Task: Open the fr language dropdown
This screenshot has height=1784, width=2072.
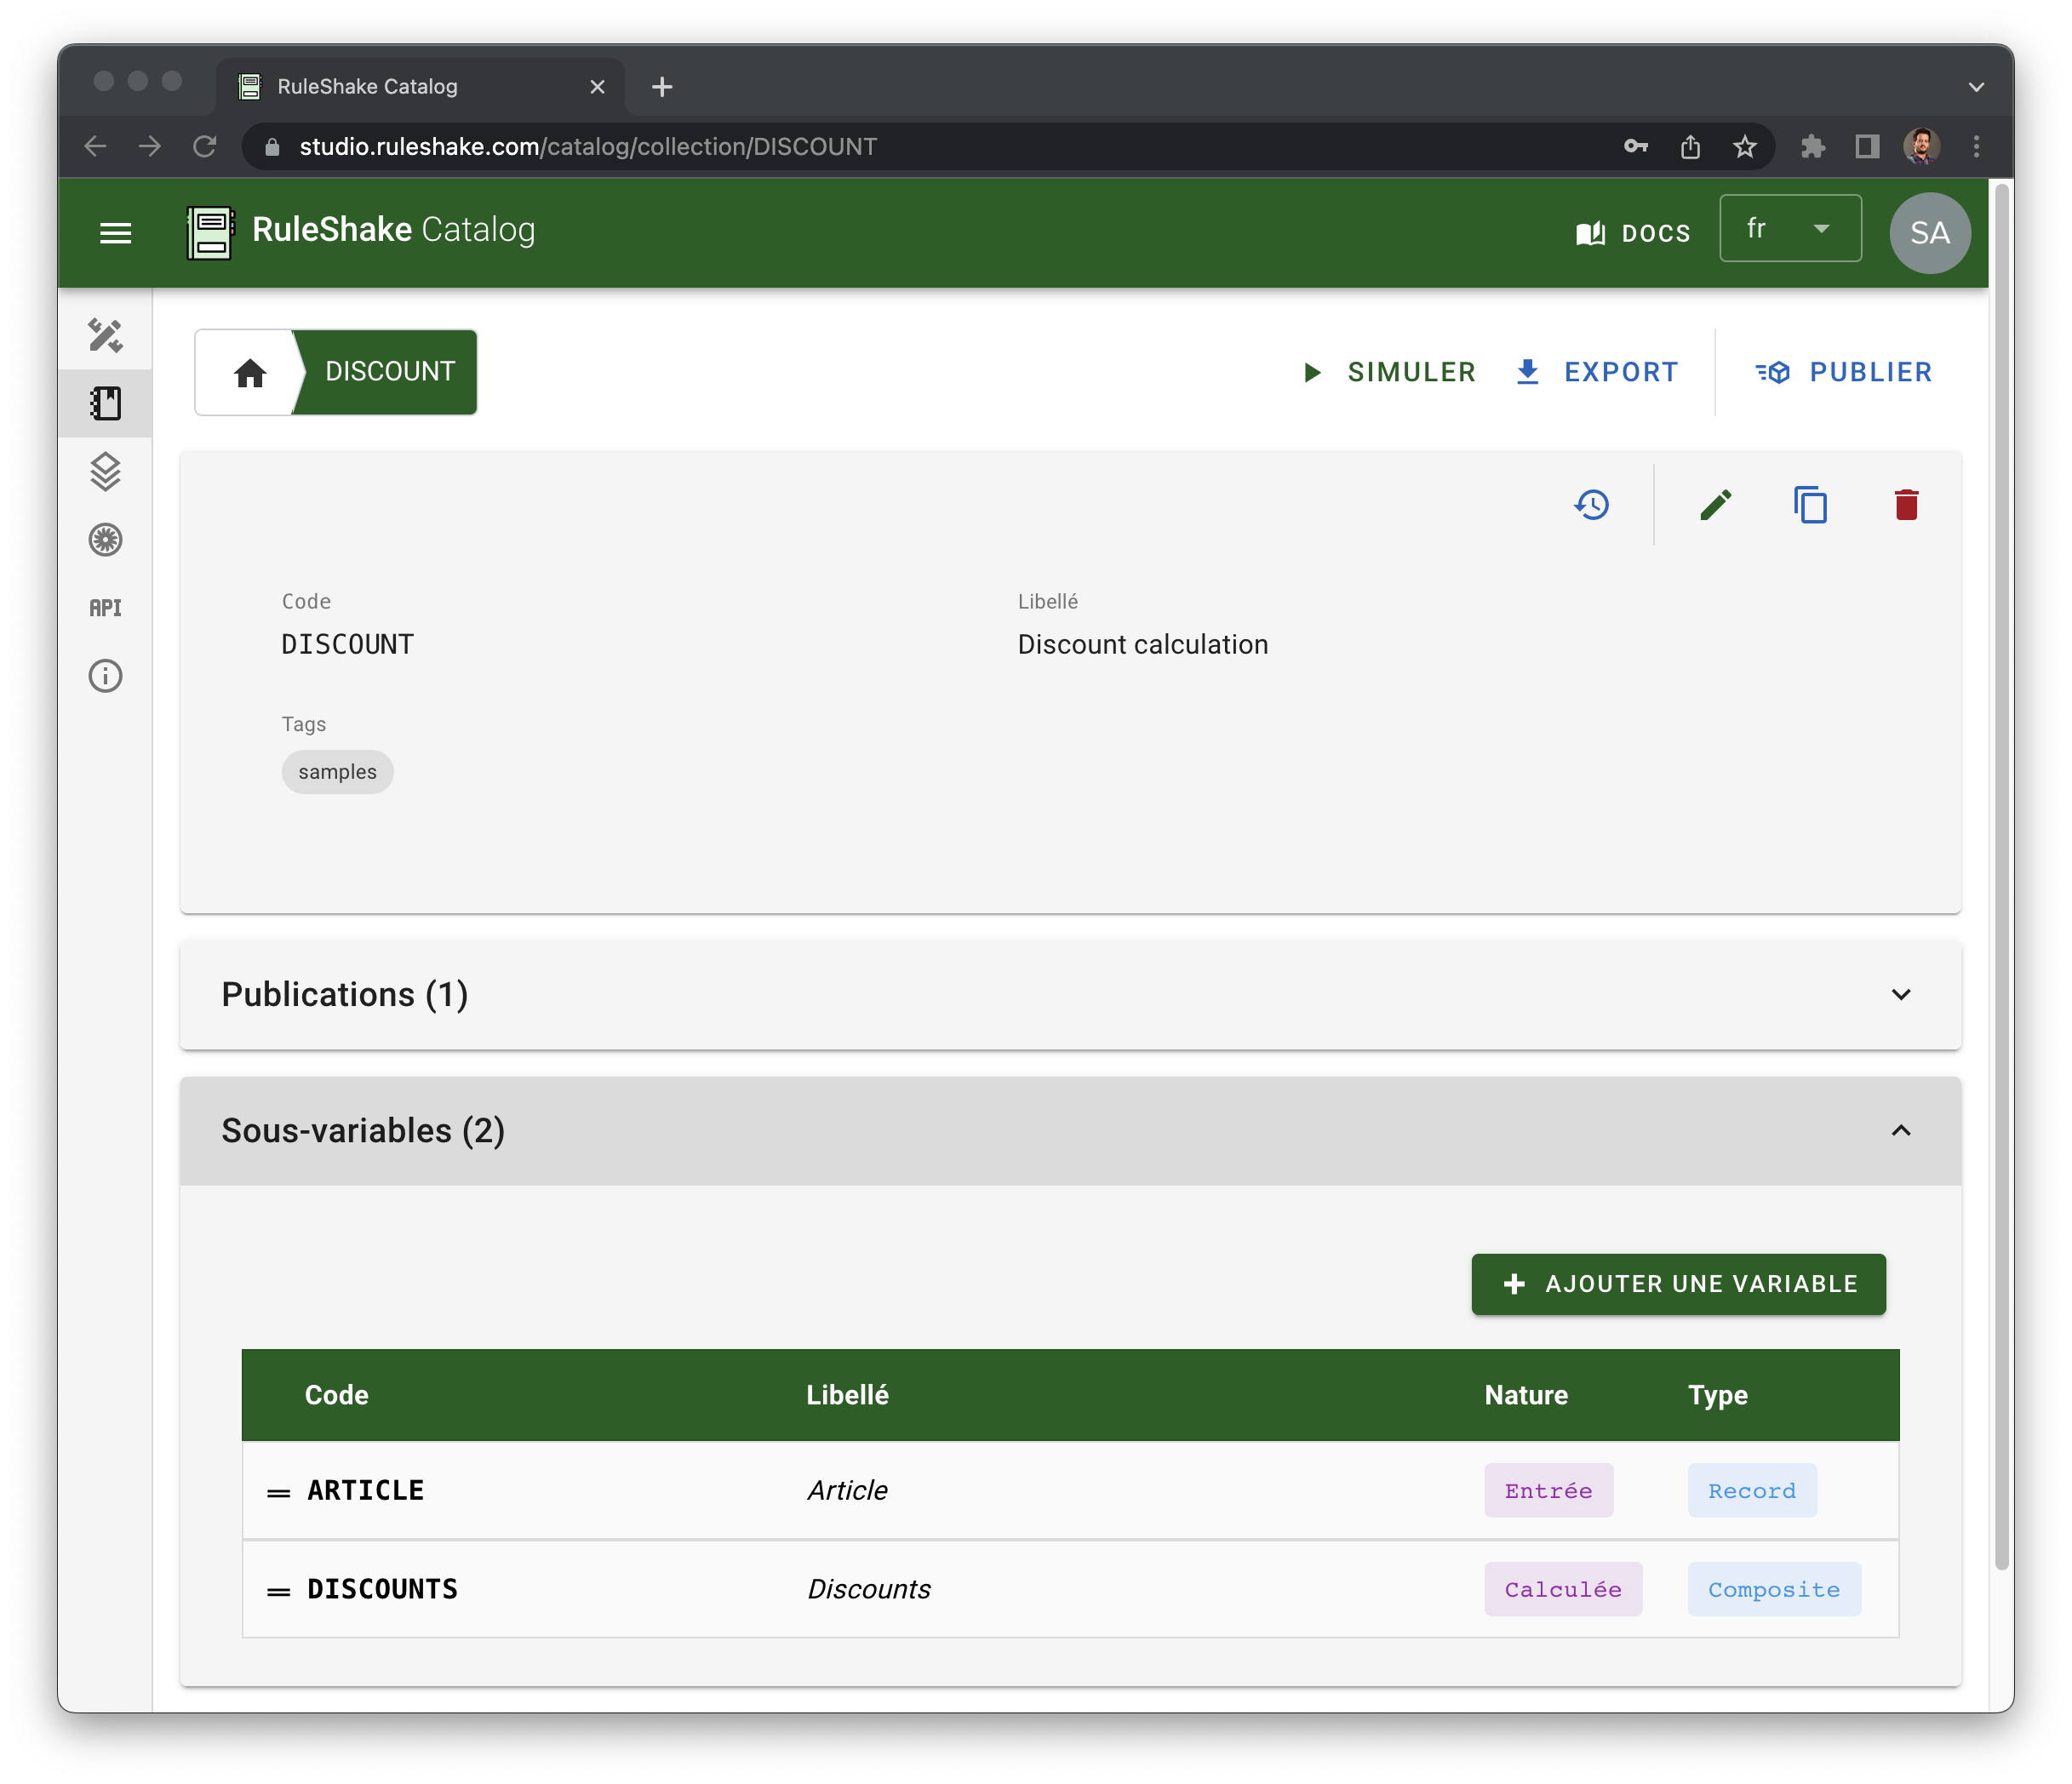Action: tap(1789, 229)
